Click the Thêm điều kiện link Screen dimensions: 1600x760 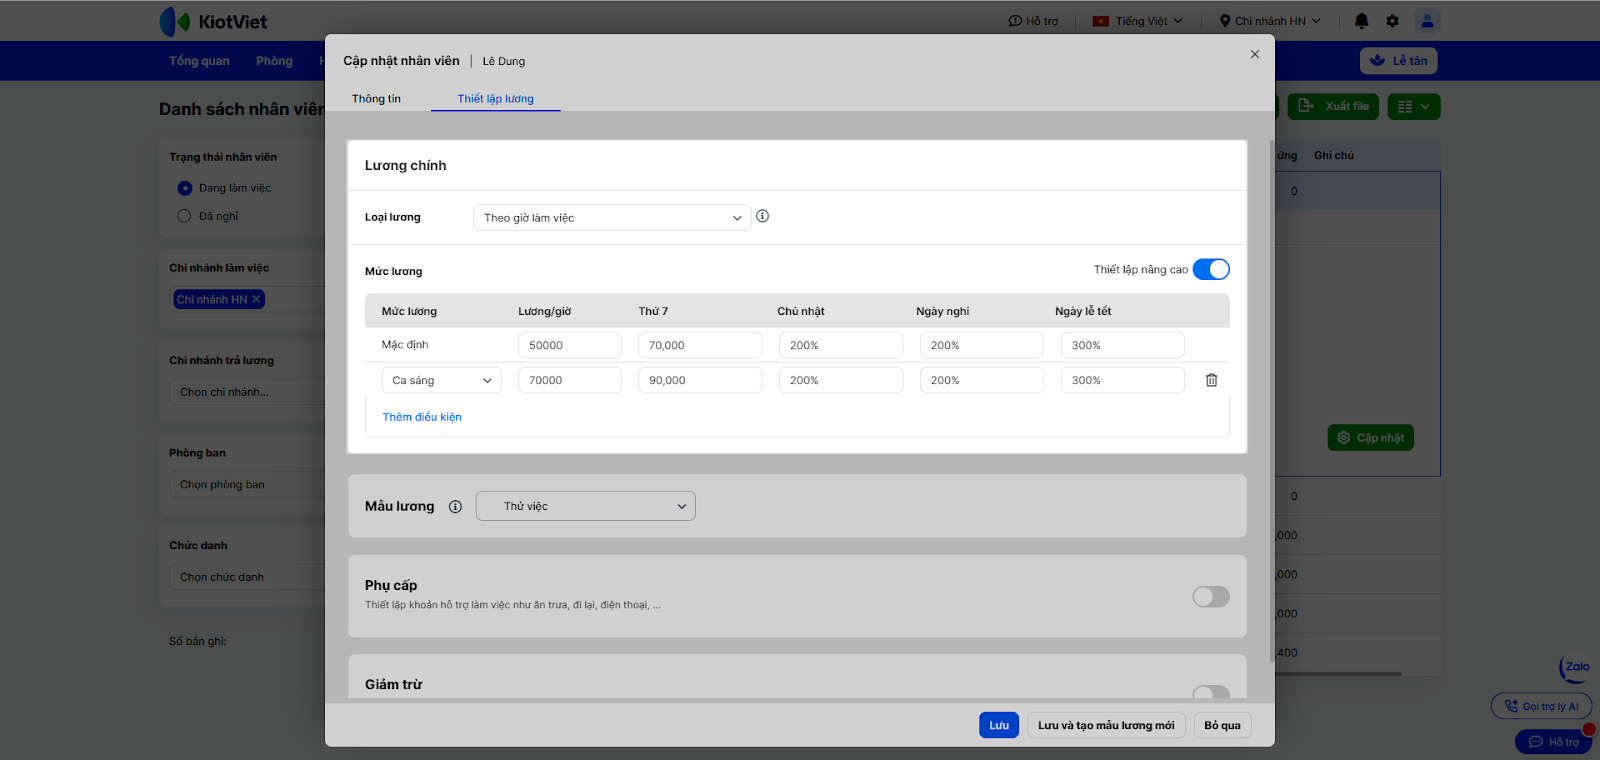click(x=422, y=417)
